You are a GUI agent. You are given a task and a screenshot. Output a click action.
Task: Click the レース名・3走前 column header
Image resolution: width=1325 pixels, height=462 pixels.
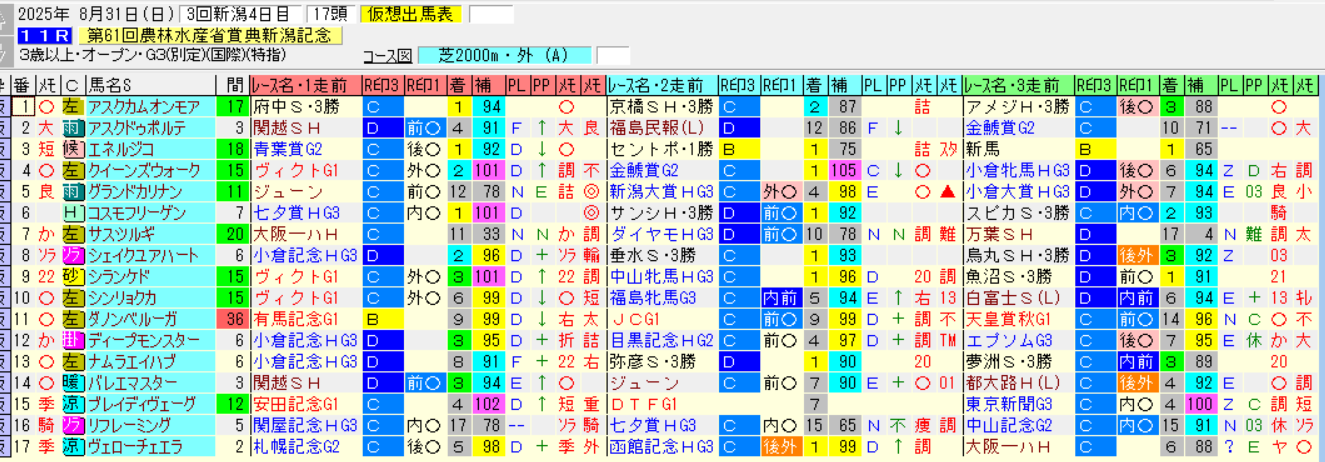click(1019, 85)
